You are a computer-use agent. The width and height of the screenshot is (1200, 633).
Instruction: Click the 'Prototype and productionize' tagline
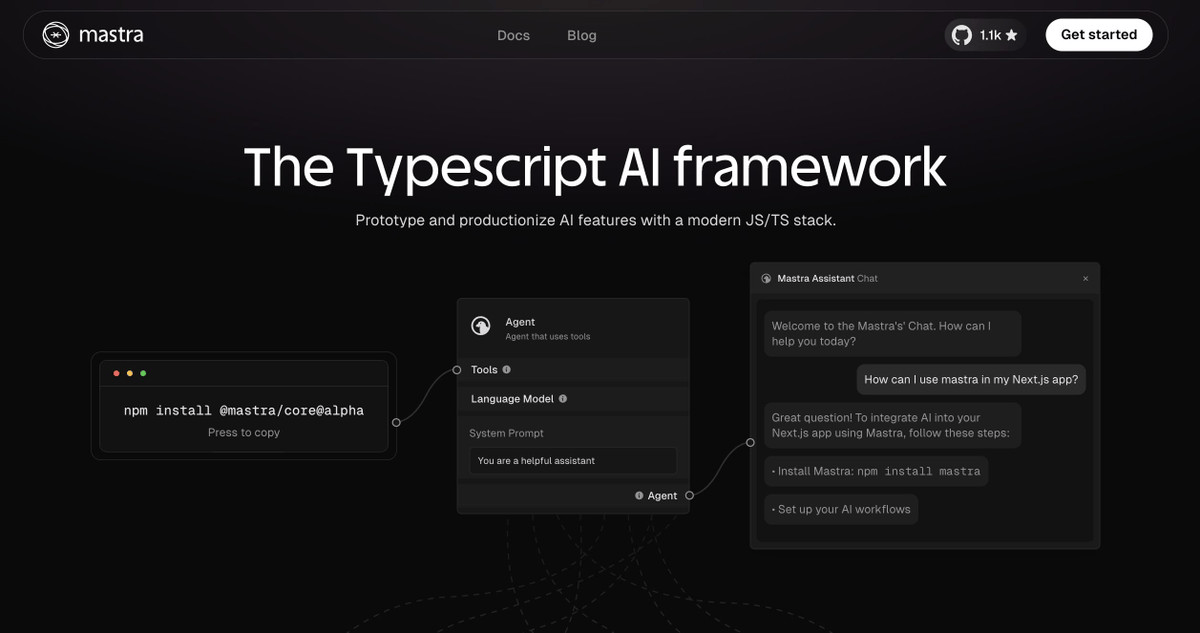pos(596,220)
